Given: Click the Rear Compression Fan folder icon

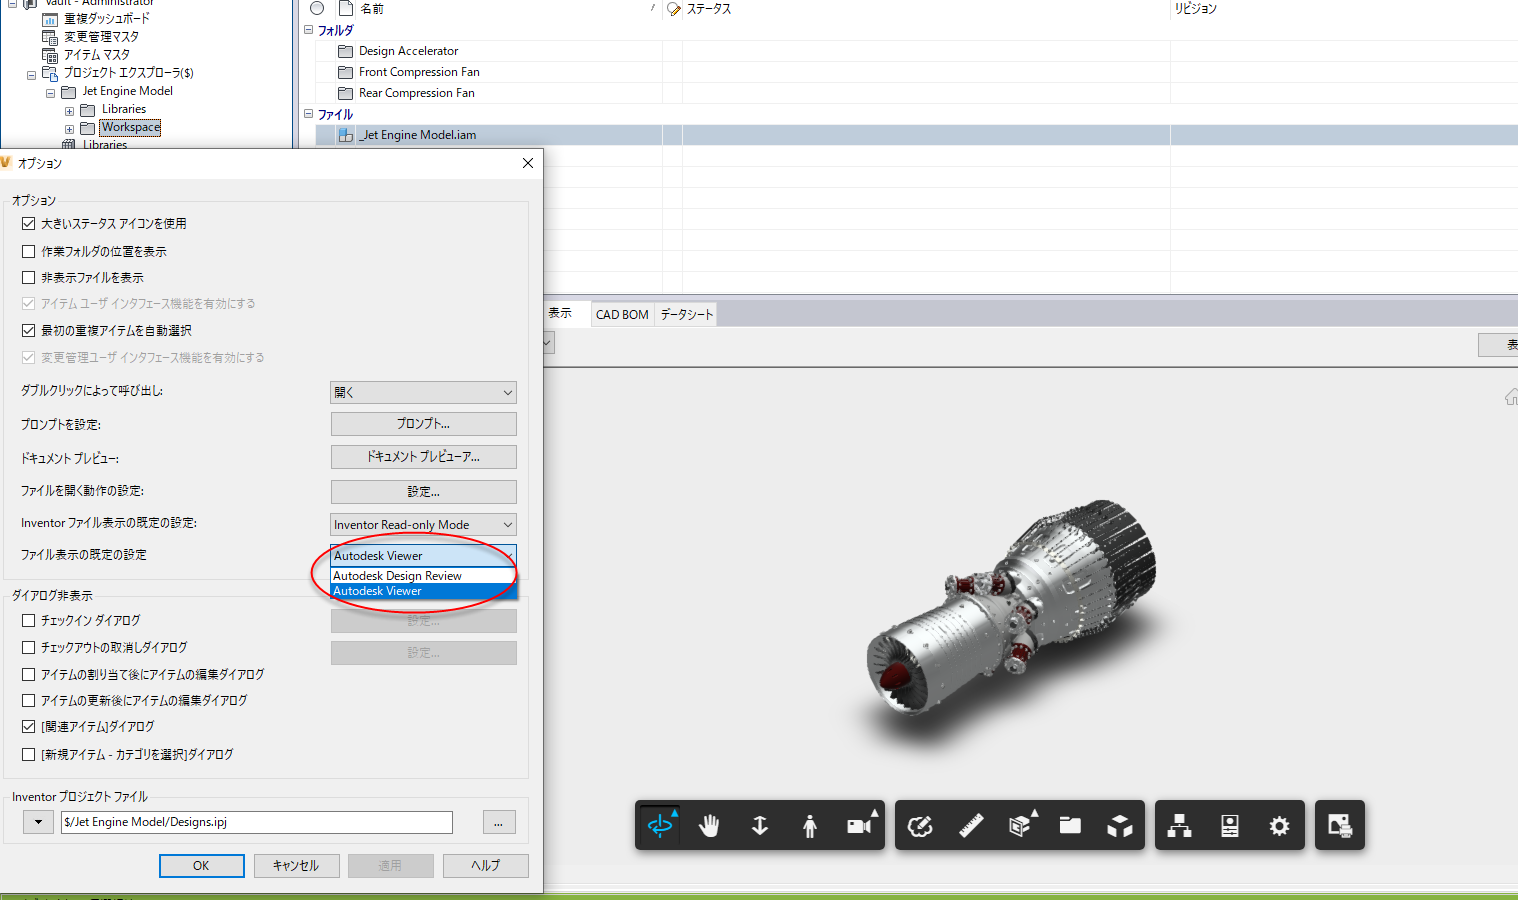Looking at the screenshot, I should coord(346,93).
